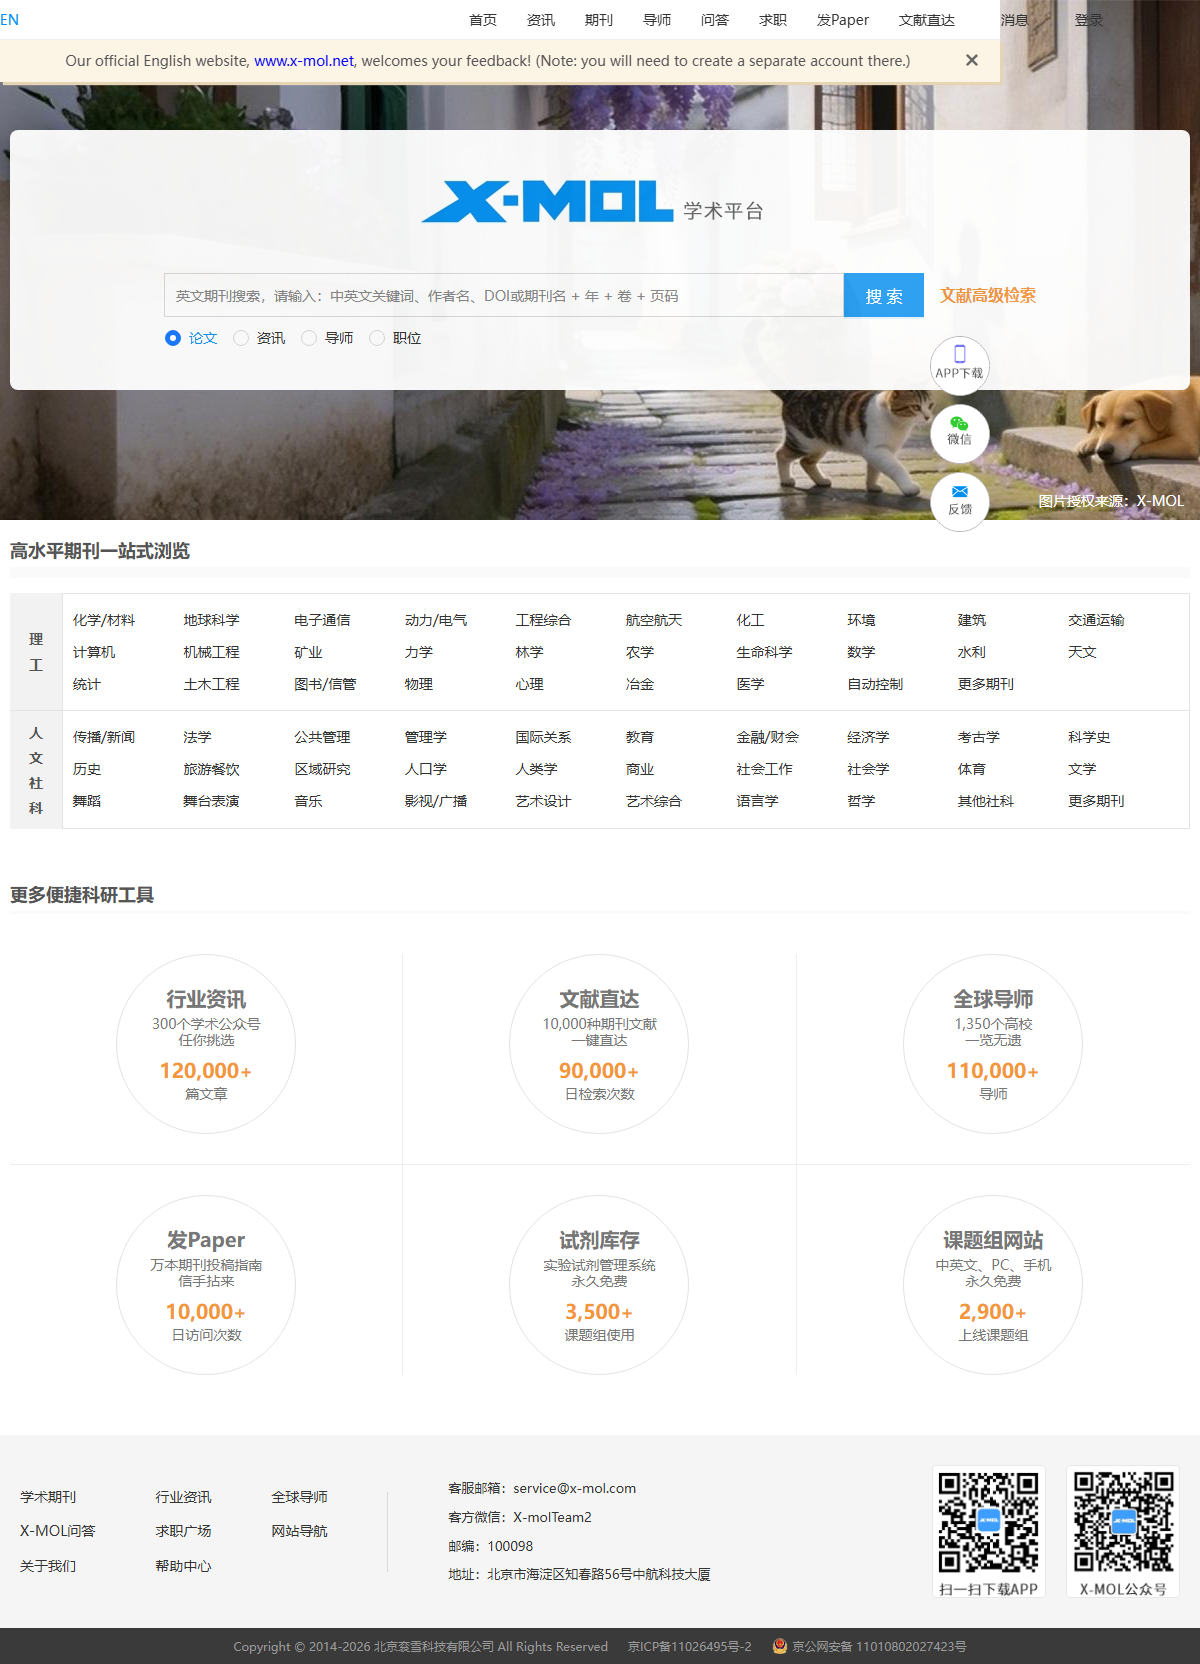This screenshot has height=1664, width=1200.
Task: Close the English website notice banner
Action: pyautogui.click(x=971, y=60)
